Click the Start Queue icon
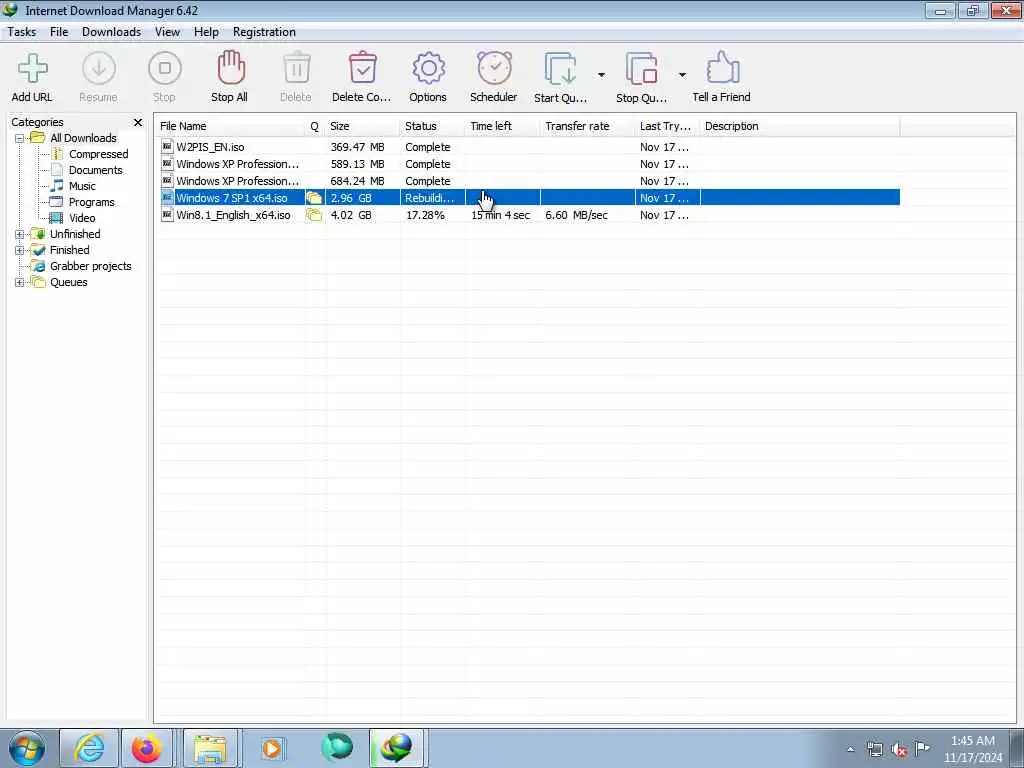Image resolution: width=1024 pixels, height=768 pixels. (x=560, y=69)
